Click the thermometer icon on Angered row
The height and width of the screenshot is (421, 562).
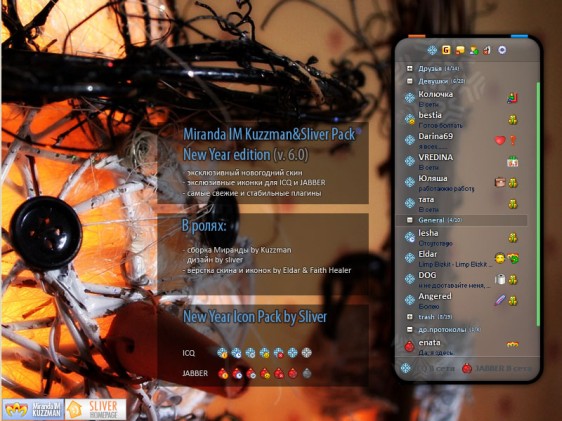point(500,300)
